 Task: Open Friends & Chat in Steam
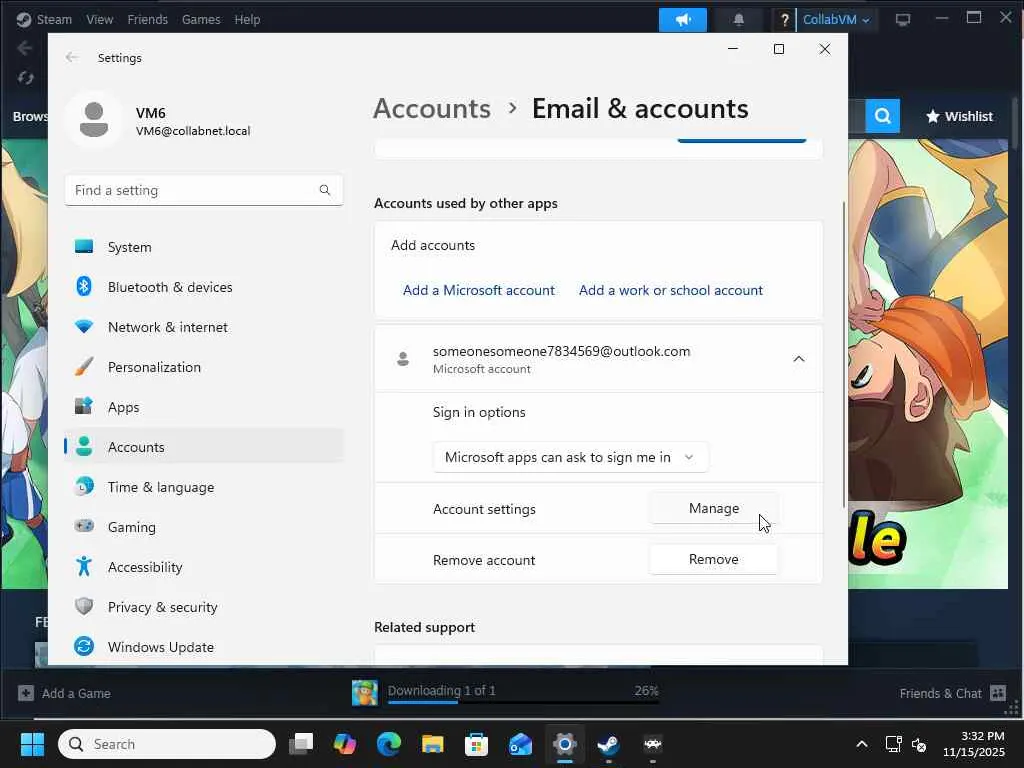pos(952,693)
